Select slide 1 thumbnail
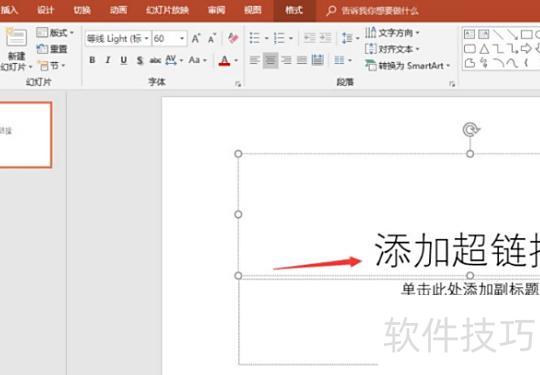The image size is (540, 375). point(25,135)
